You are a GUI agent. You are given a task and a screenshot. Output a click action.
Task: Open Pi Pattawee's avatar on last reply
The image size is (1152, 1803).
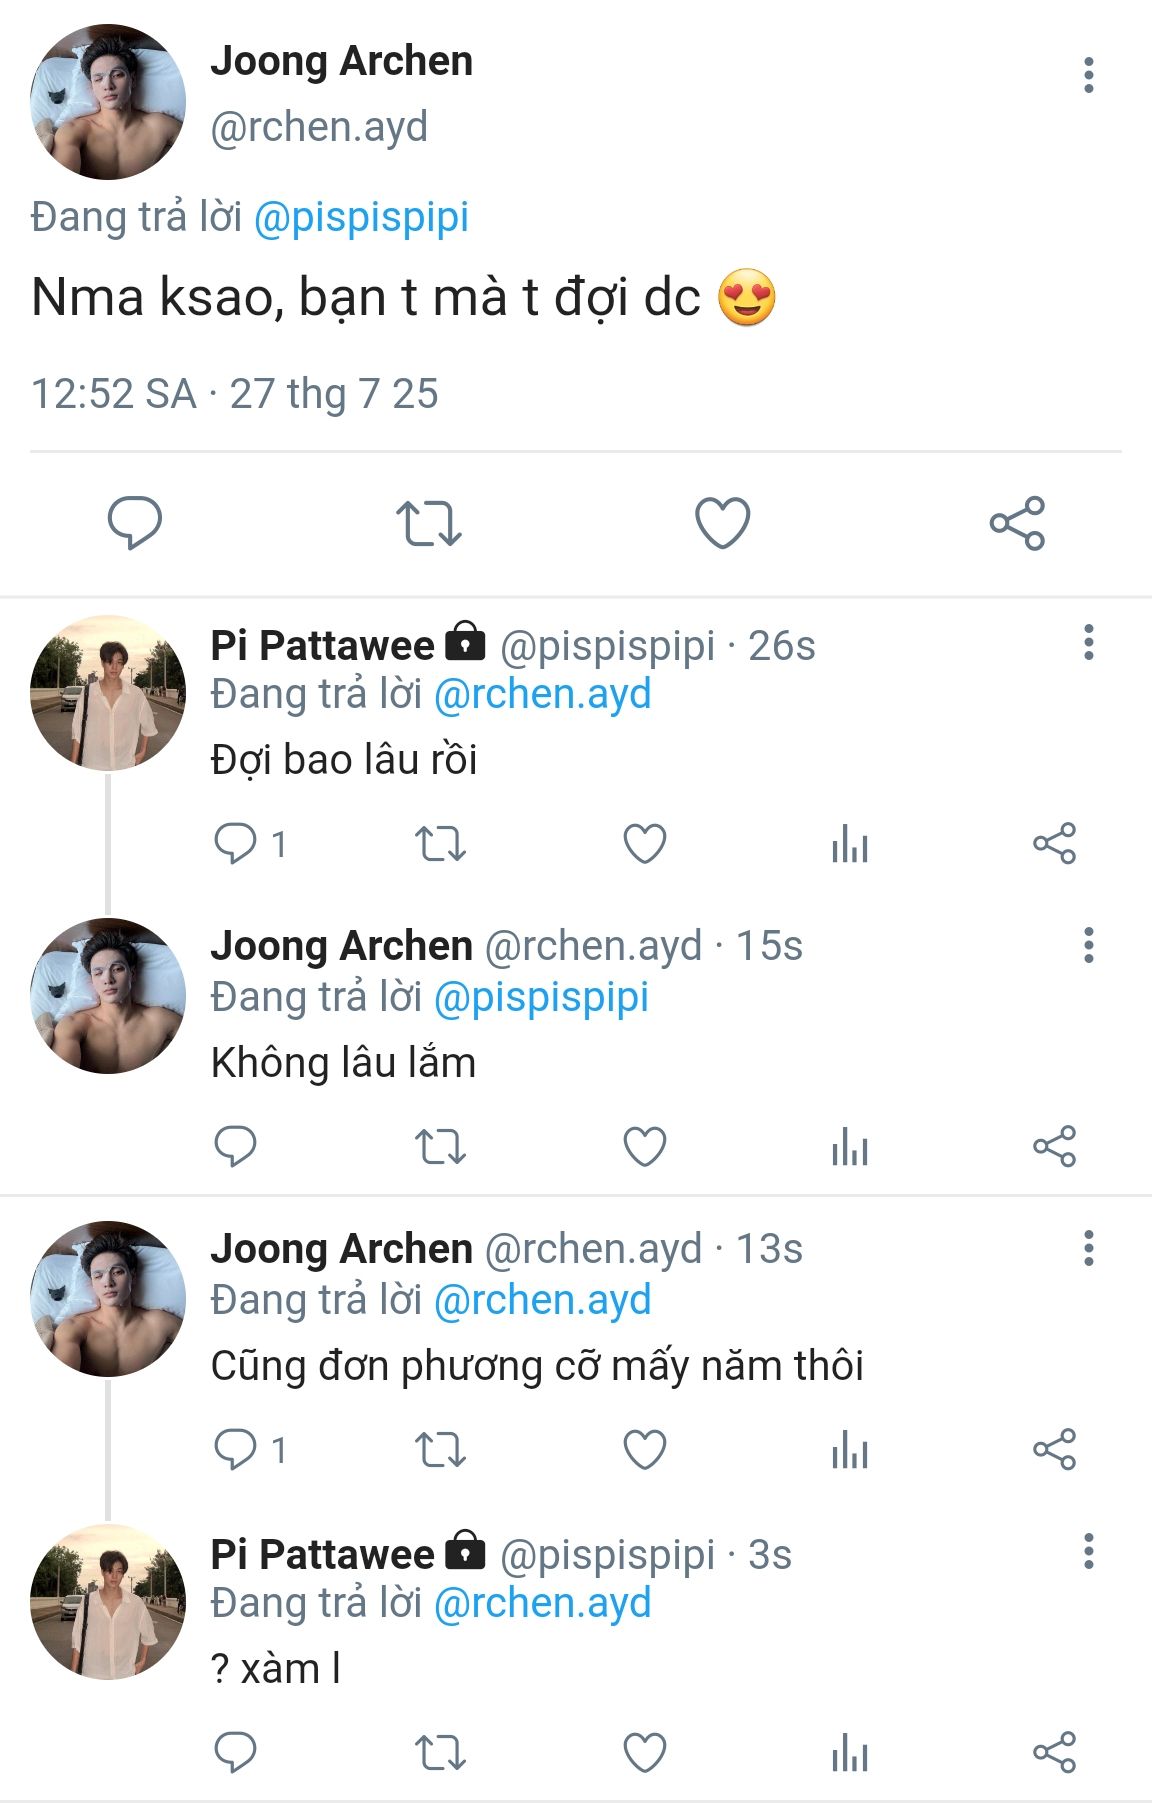(x=108, y=1601)
